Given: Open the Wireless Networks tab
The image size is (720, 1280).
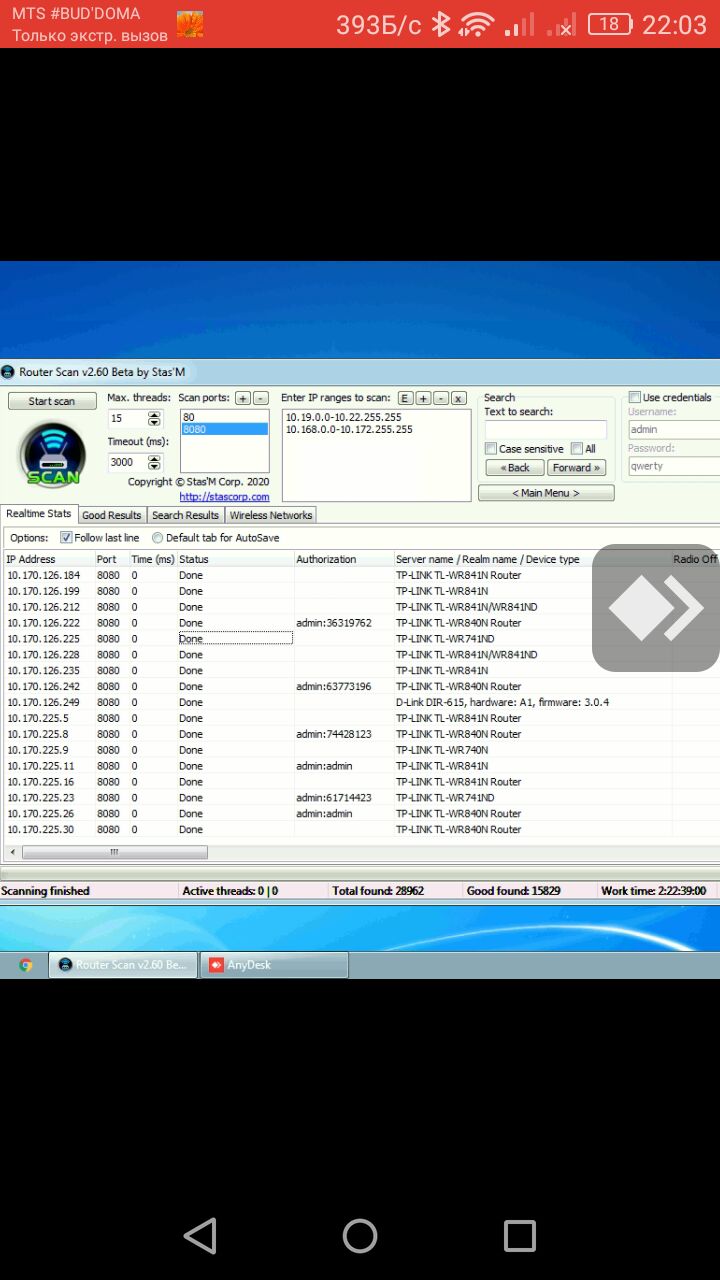Looking at the screenshot, I should coord(271,515).
